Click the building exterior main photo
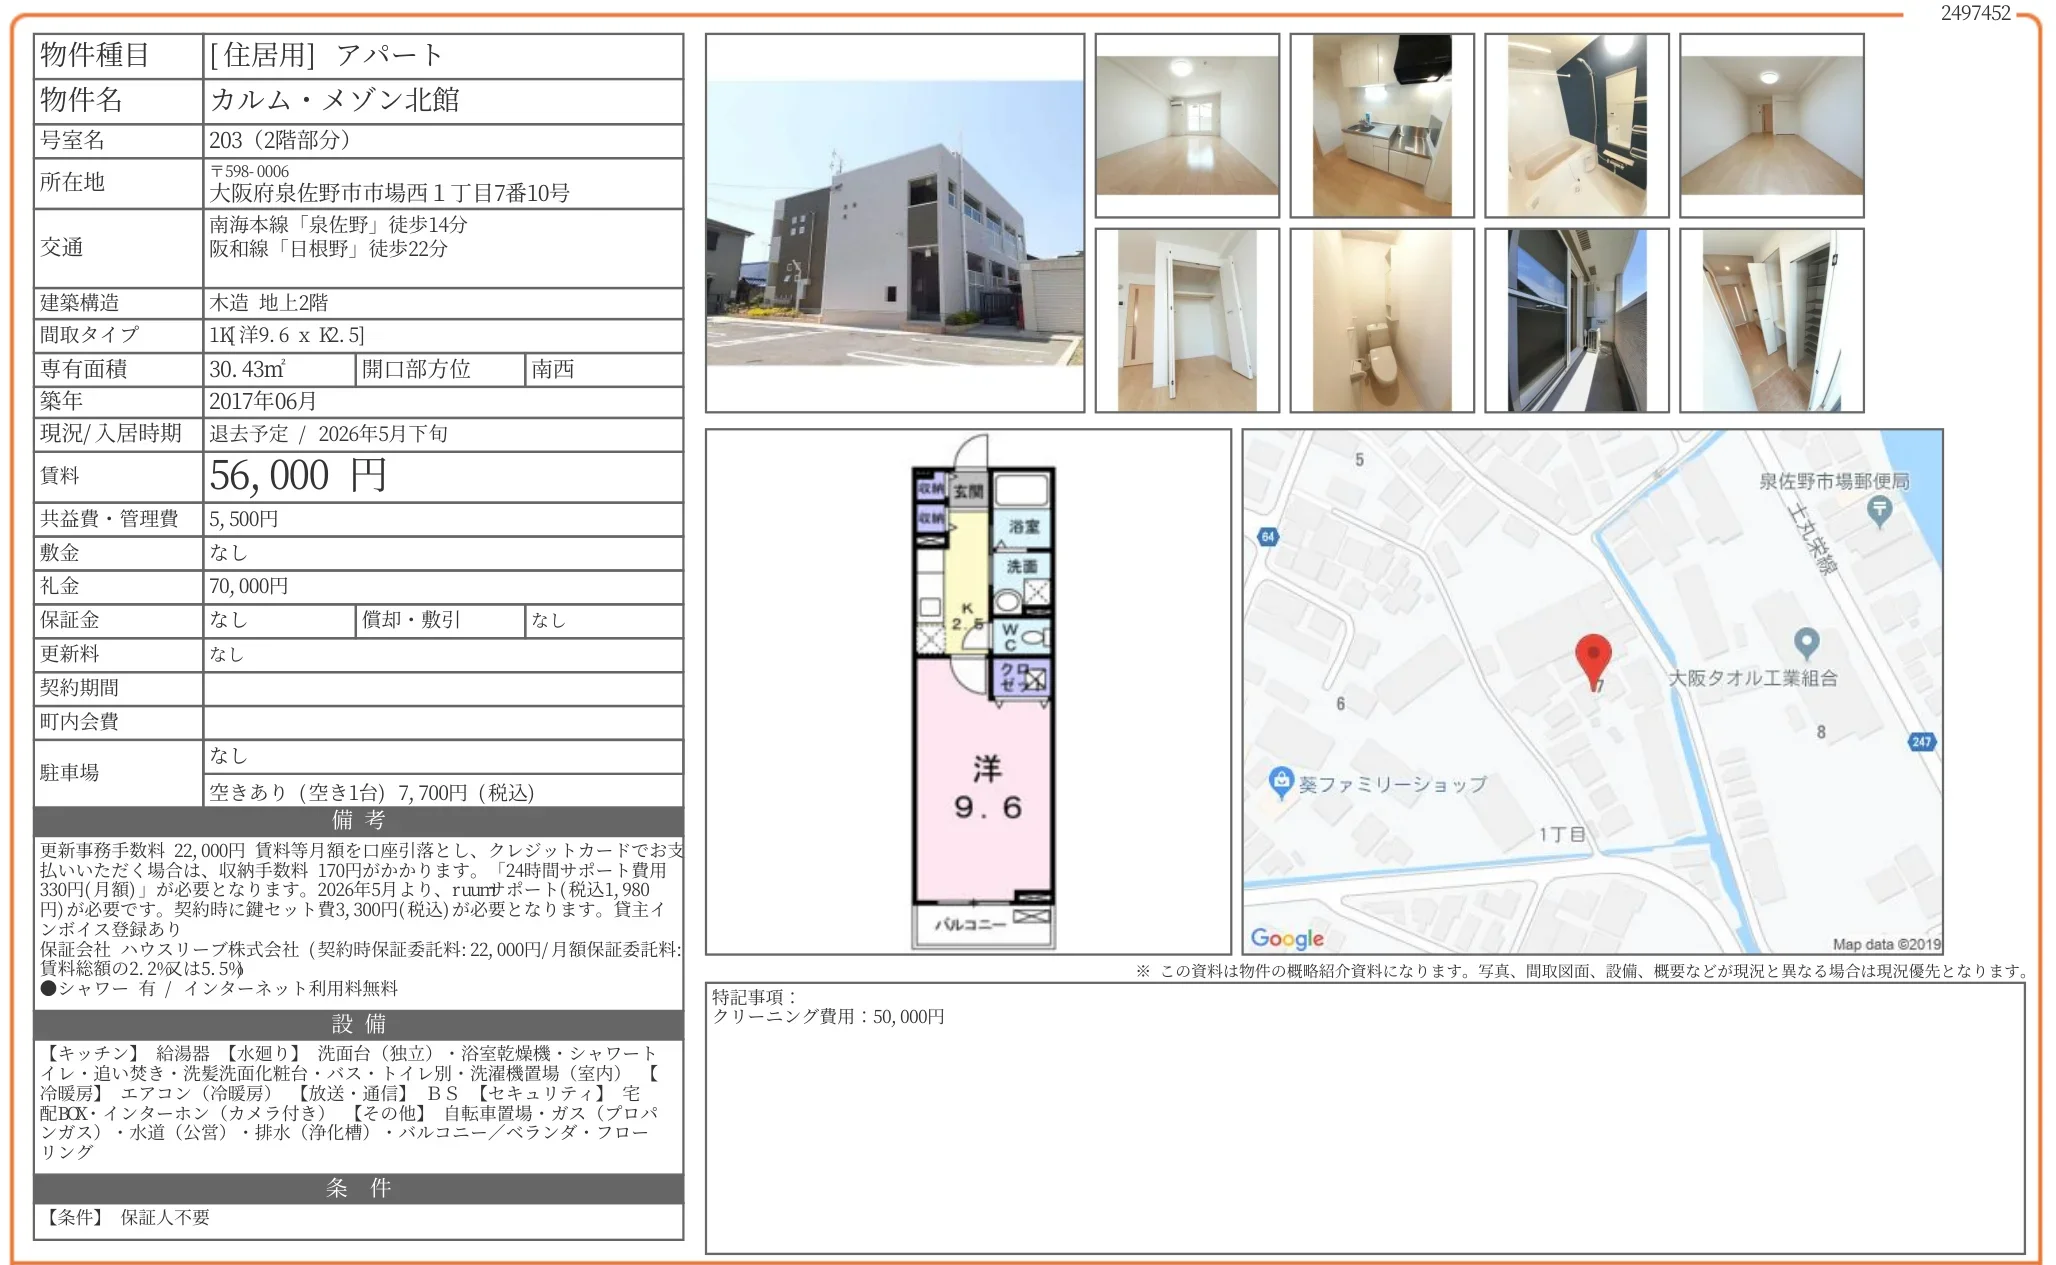Image resolution: width=2056 pixels, height=1265 pixels. click(x=894, y=223)
